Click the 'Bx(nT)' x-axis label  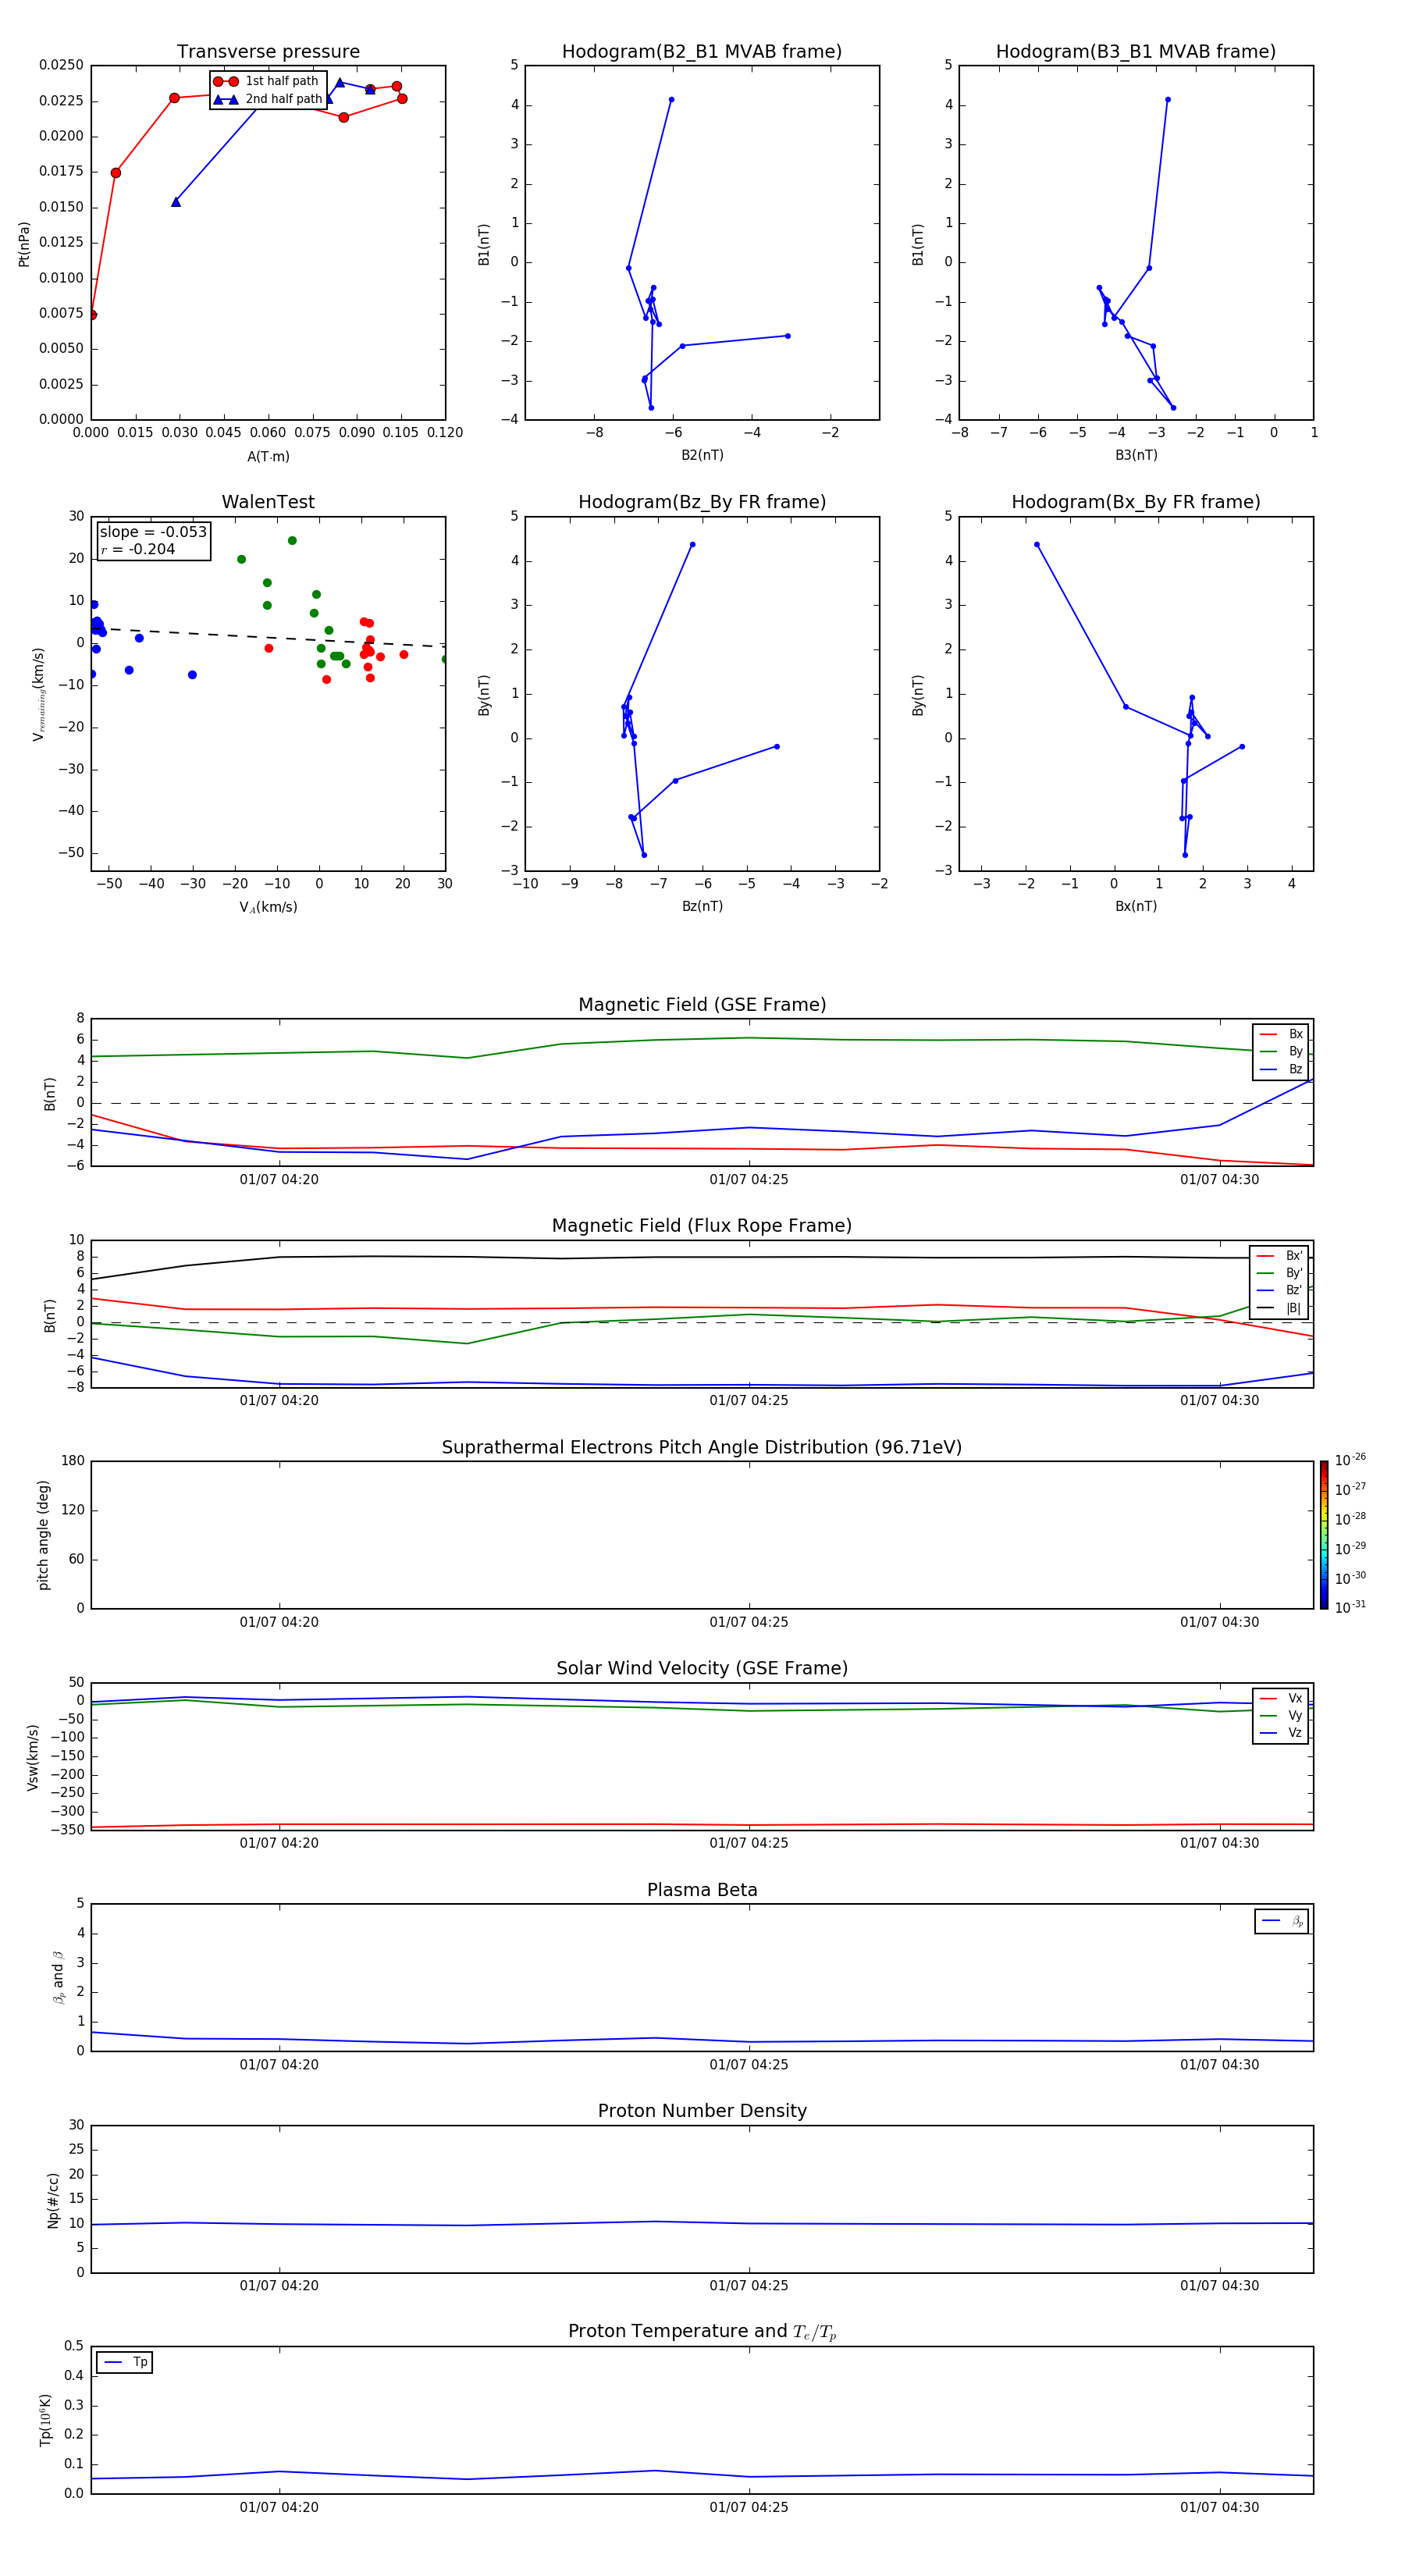(1136, 906)
